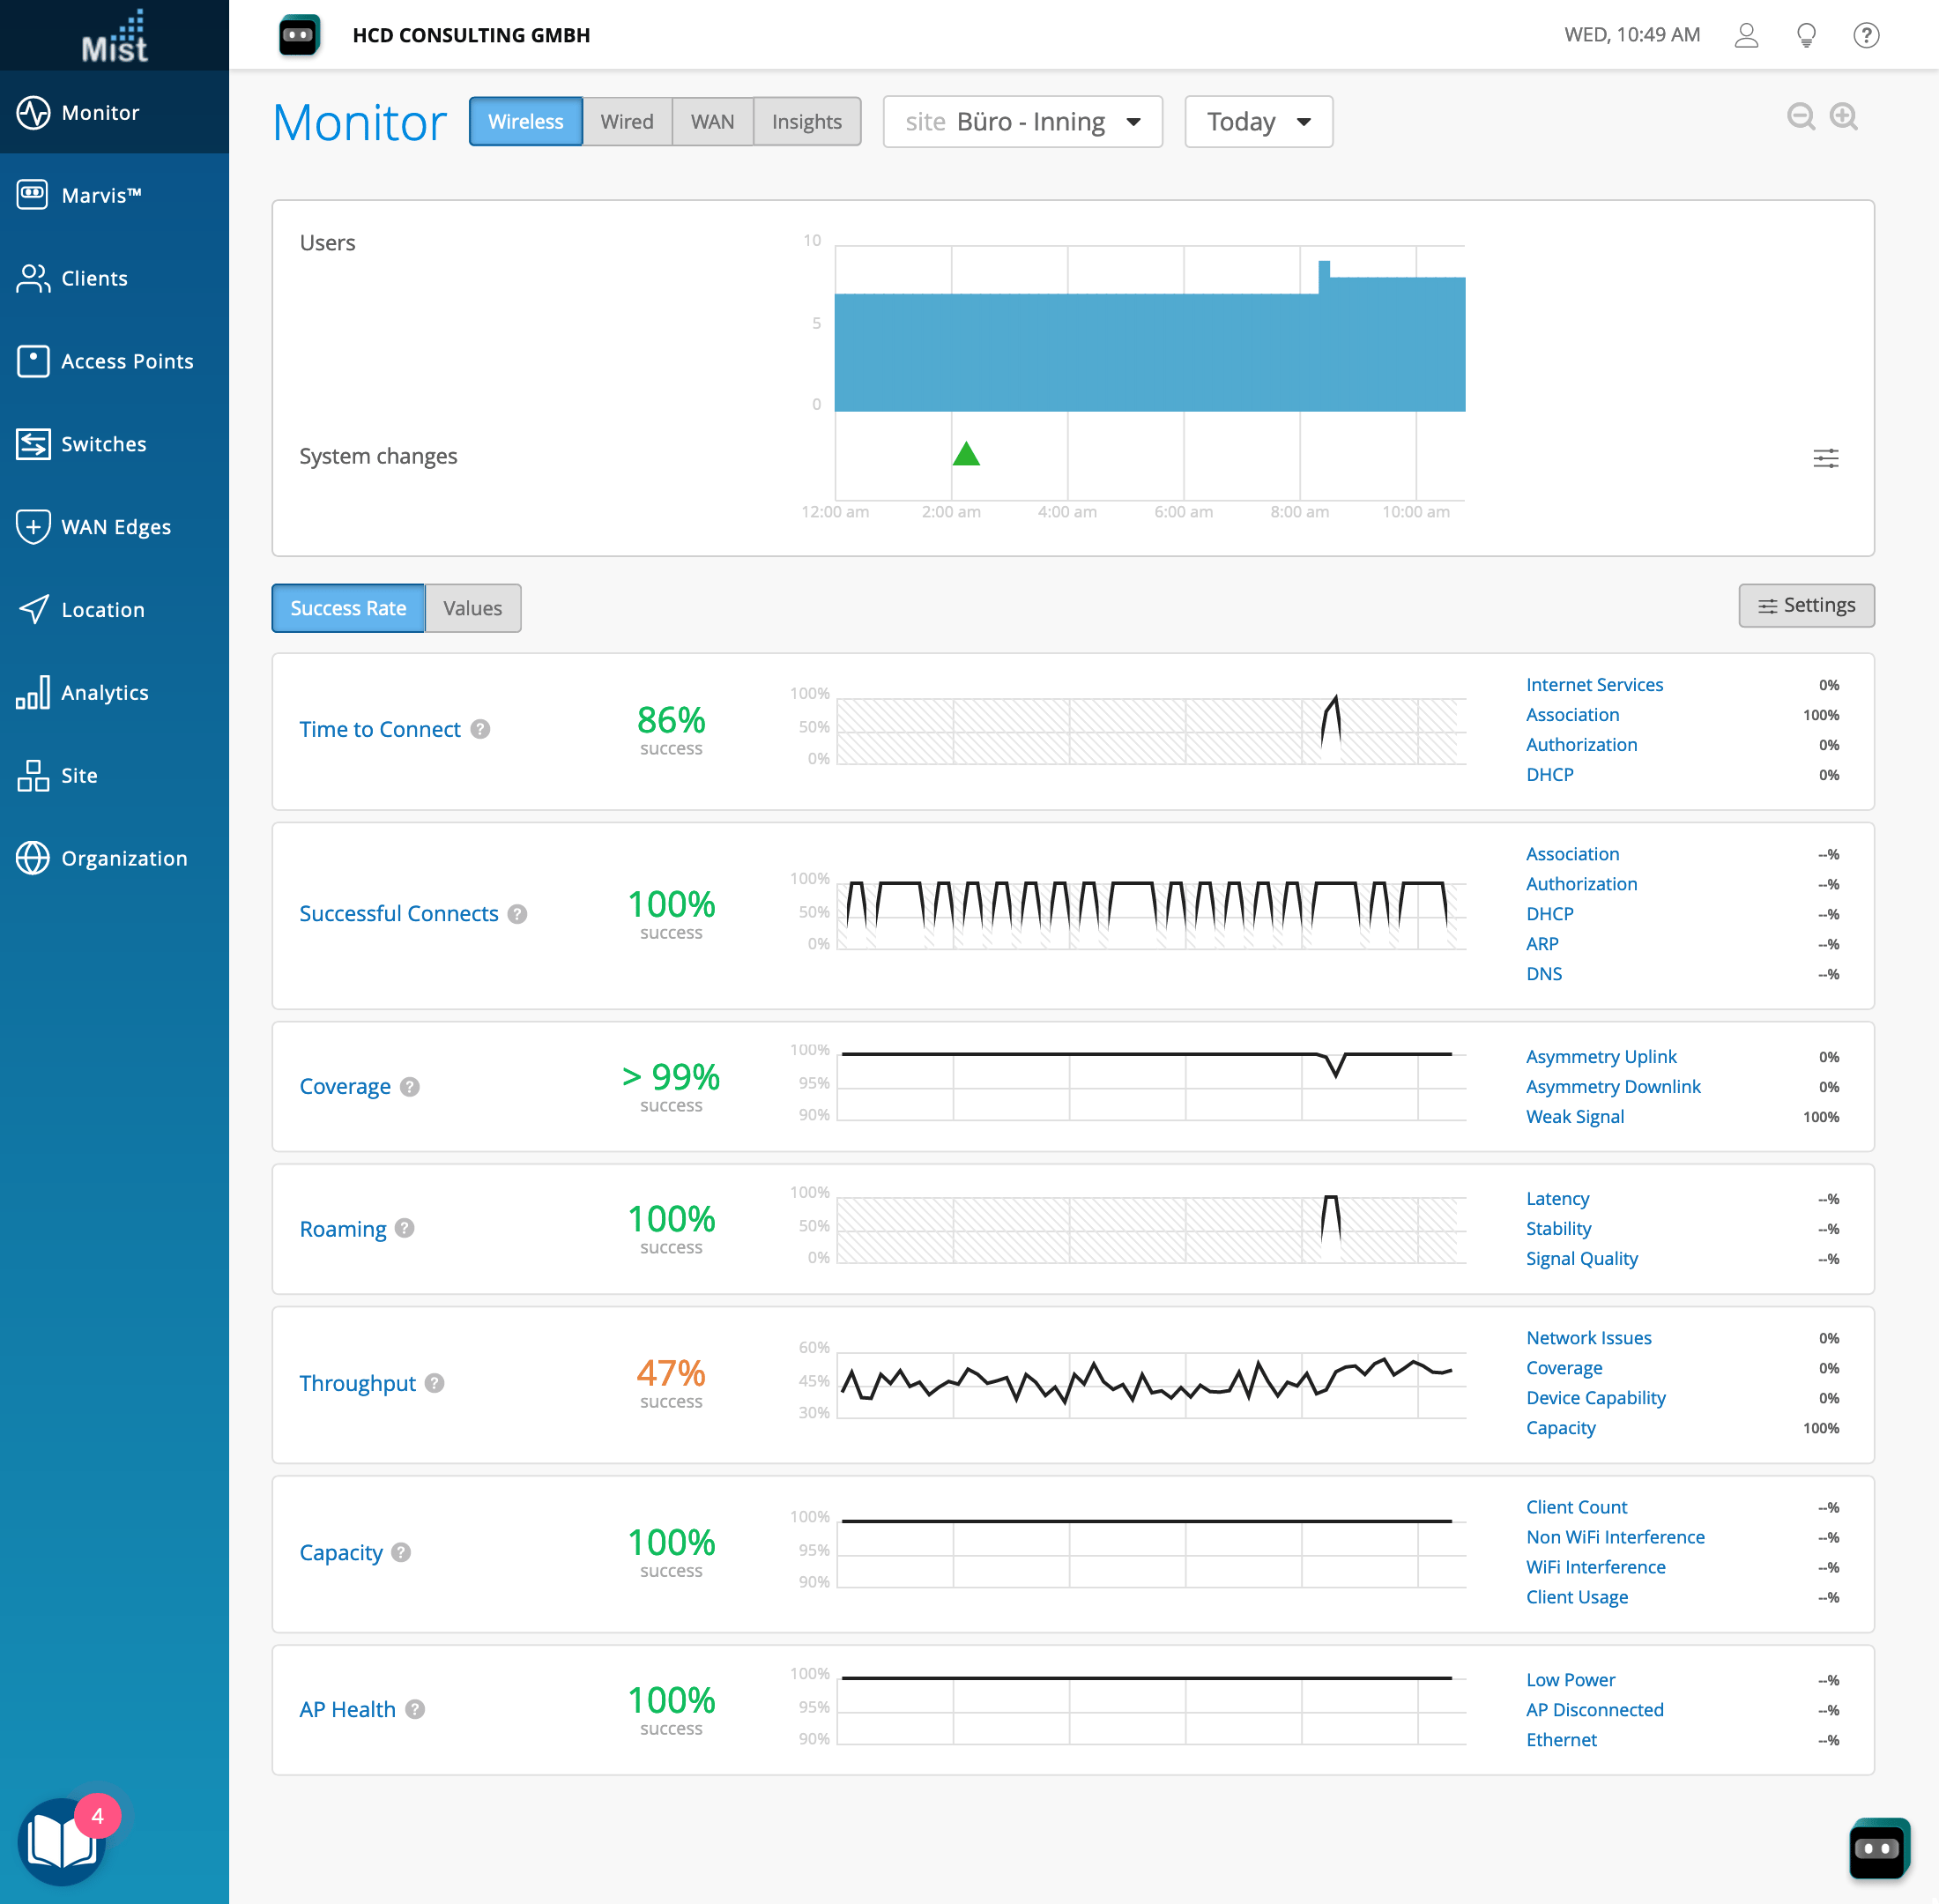Open the Settings button for metrics

(1805, 606)
